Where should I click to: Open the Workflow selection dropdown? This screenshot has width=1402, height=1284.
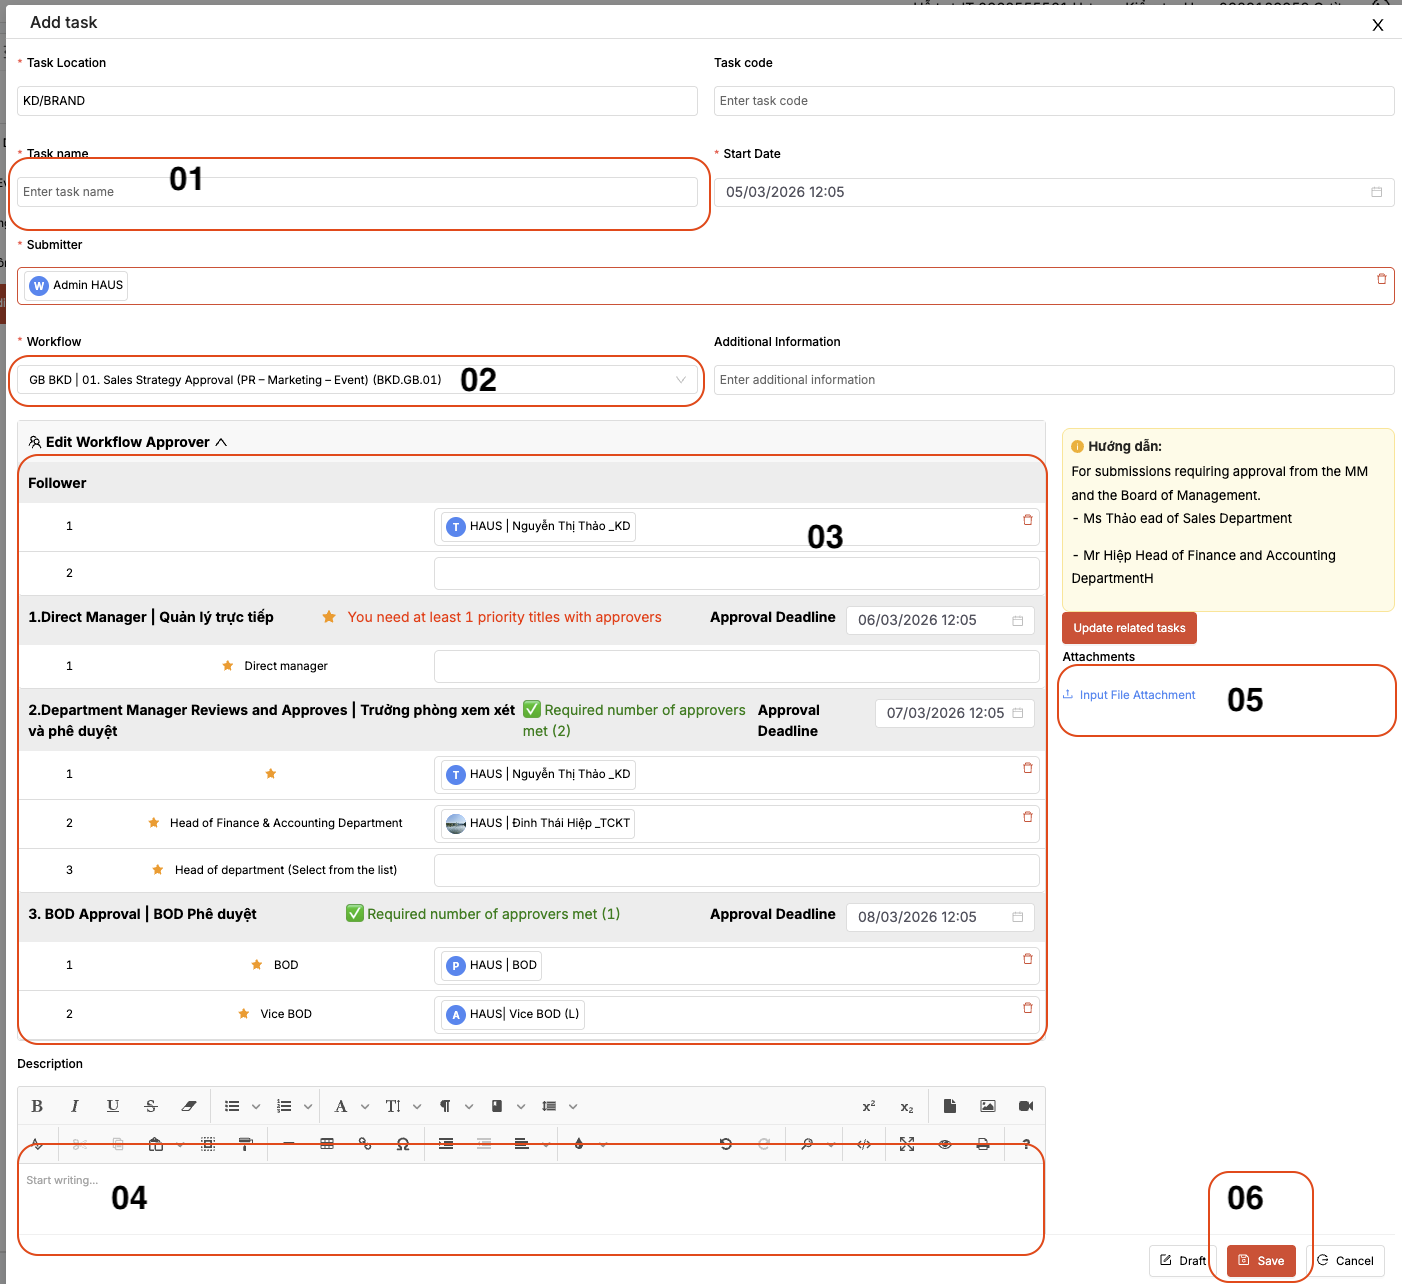(x=681, y=380)
